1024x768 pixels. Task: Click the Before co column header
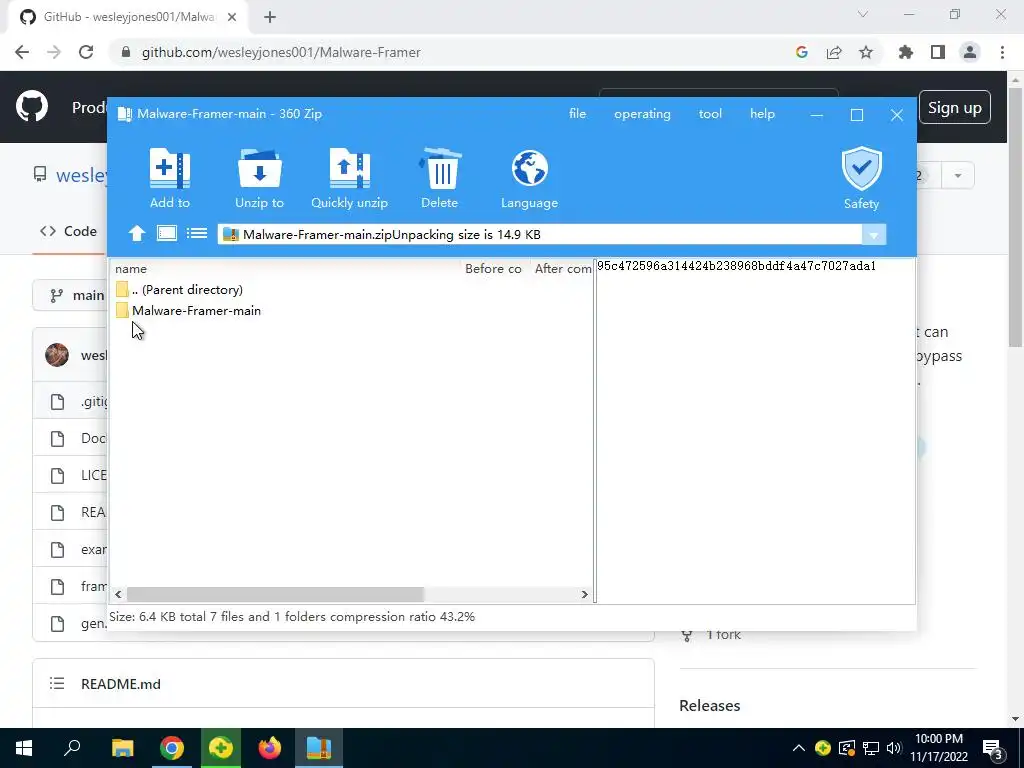[493, 268]
